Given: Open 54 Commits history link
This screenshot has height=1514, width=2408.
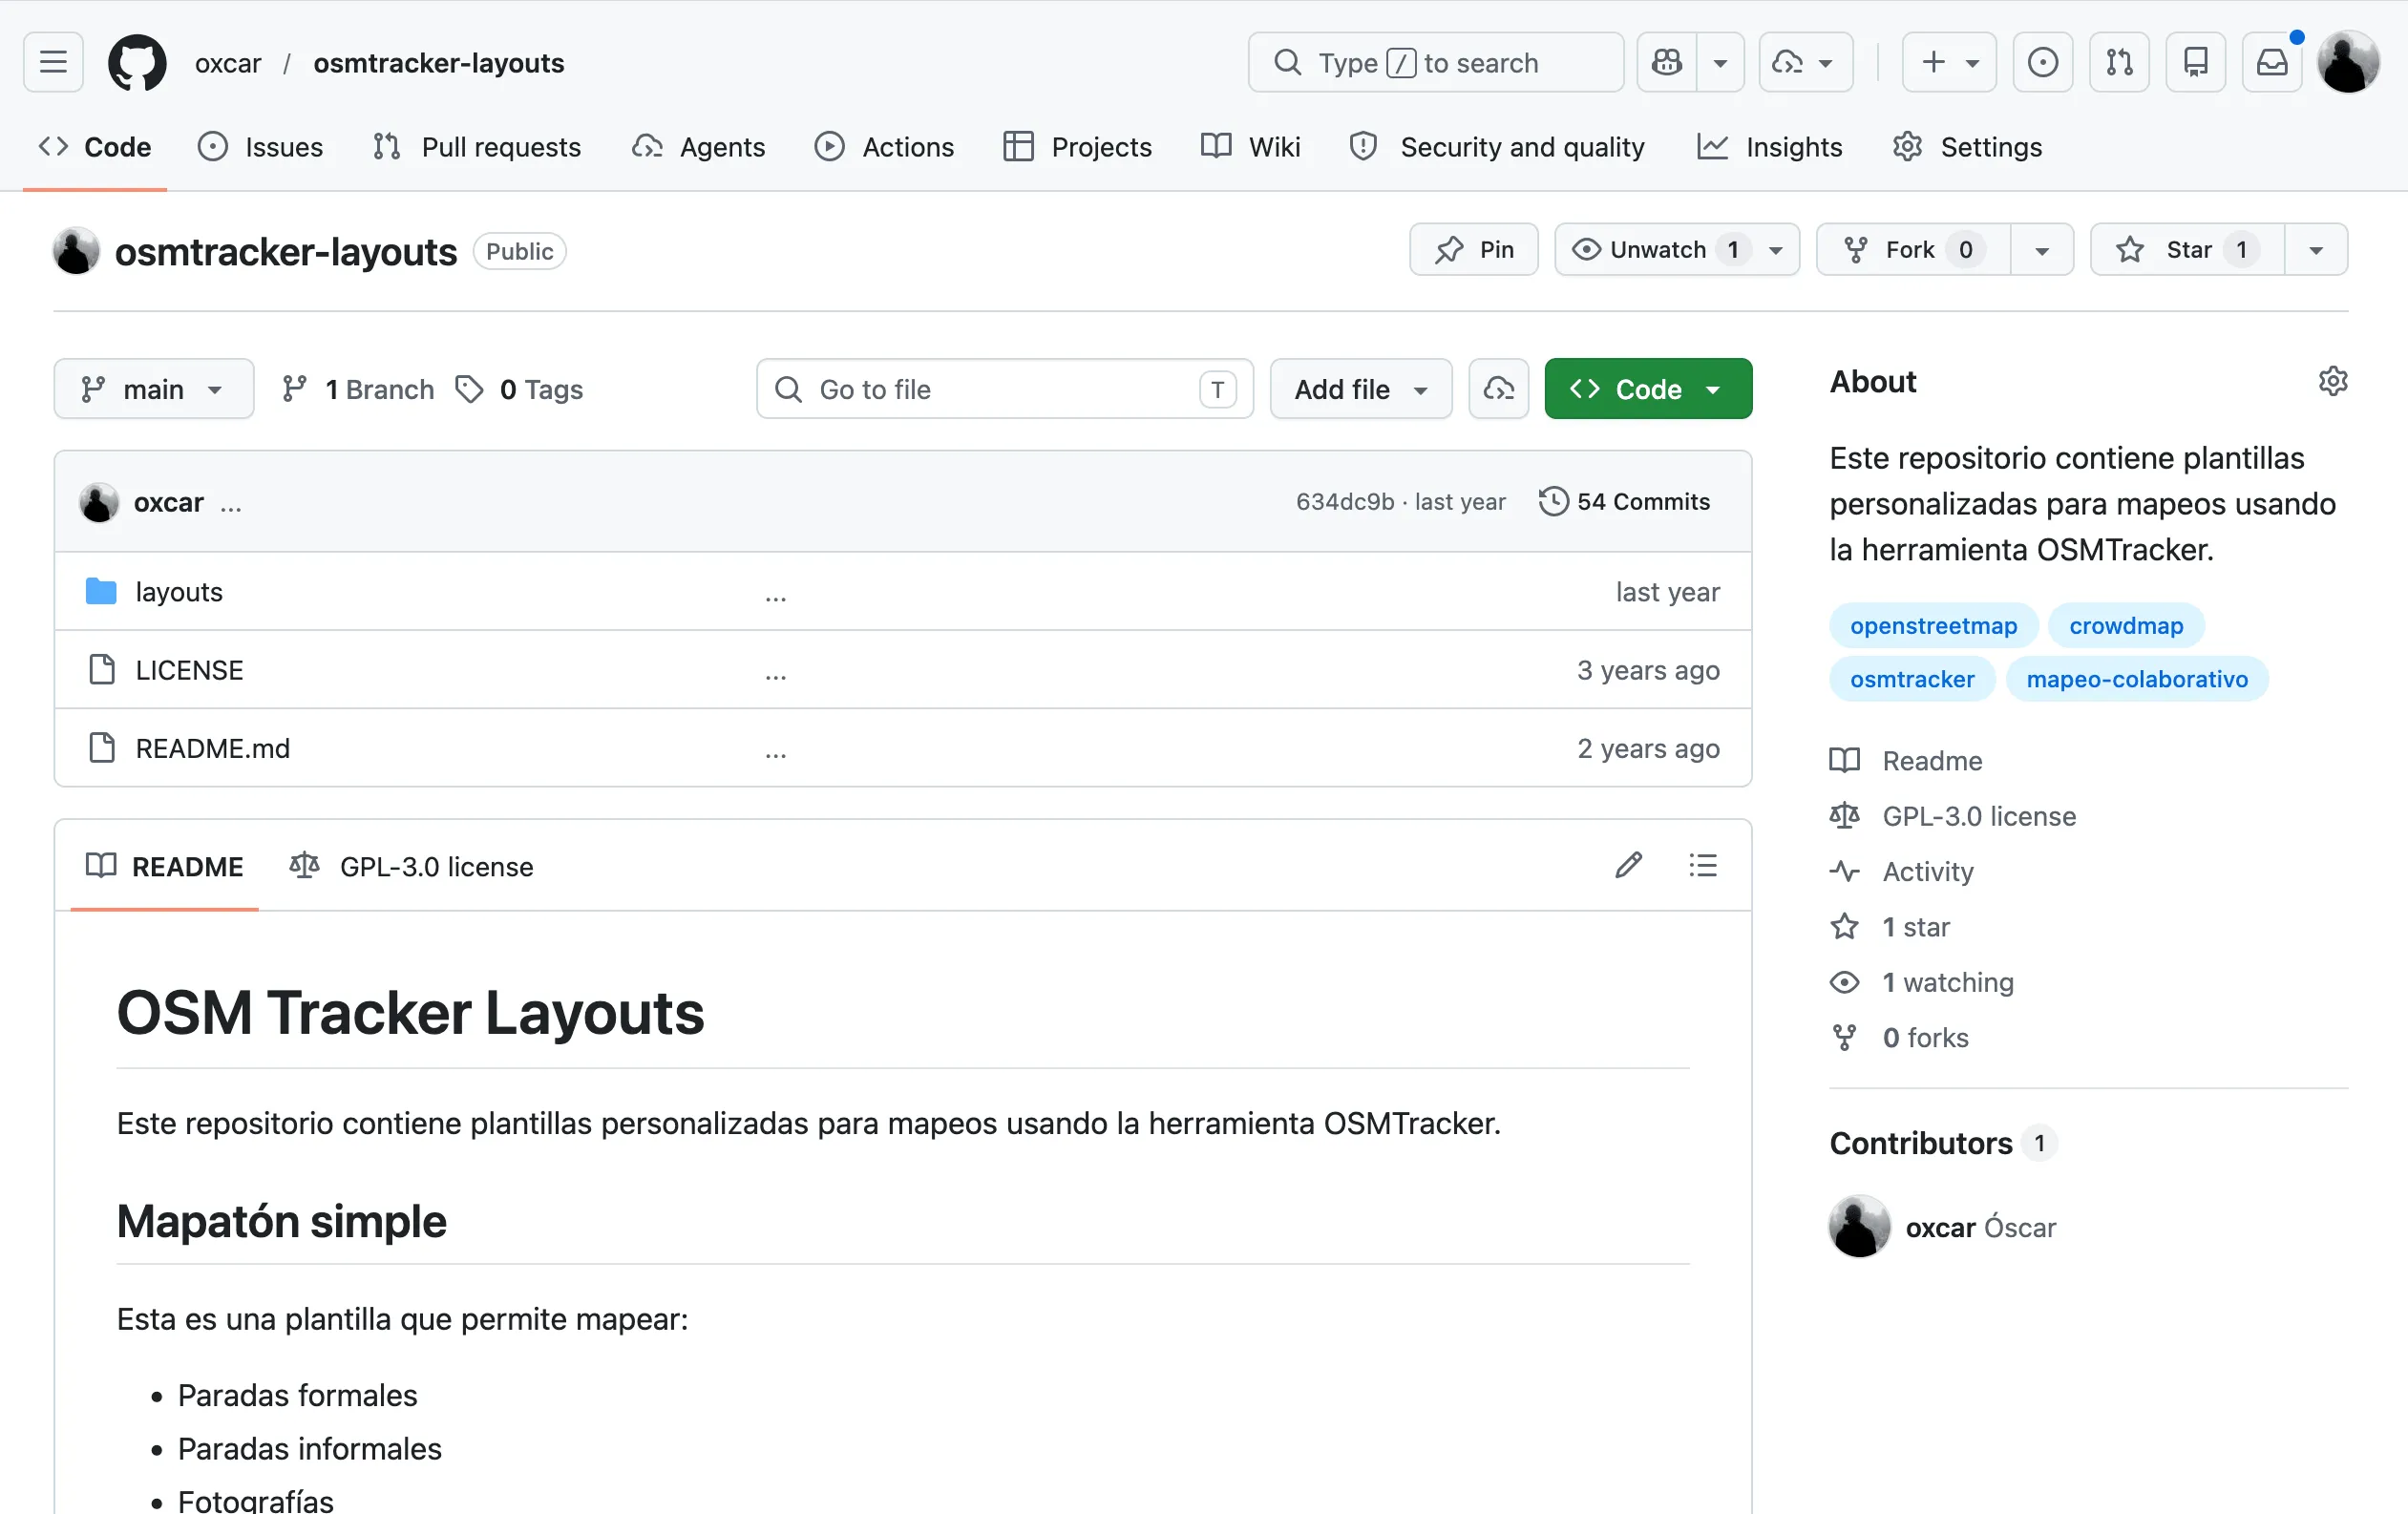Looking at the screenshot, I should tap(1625, 501).
